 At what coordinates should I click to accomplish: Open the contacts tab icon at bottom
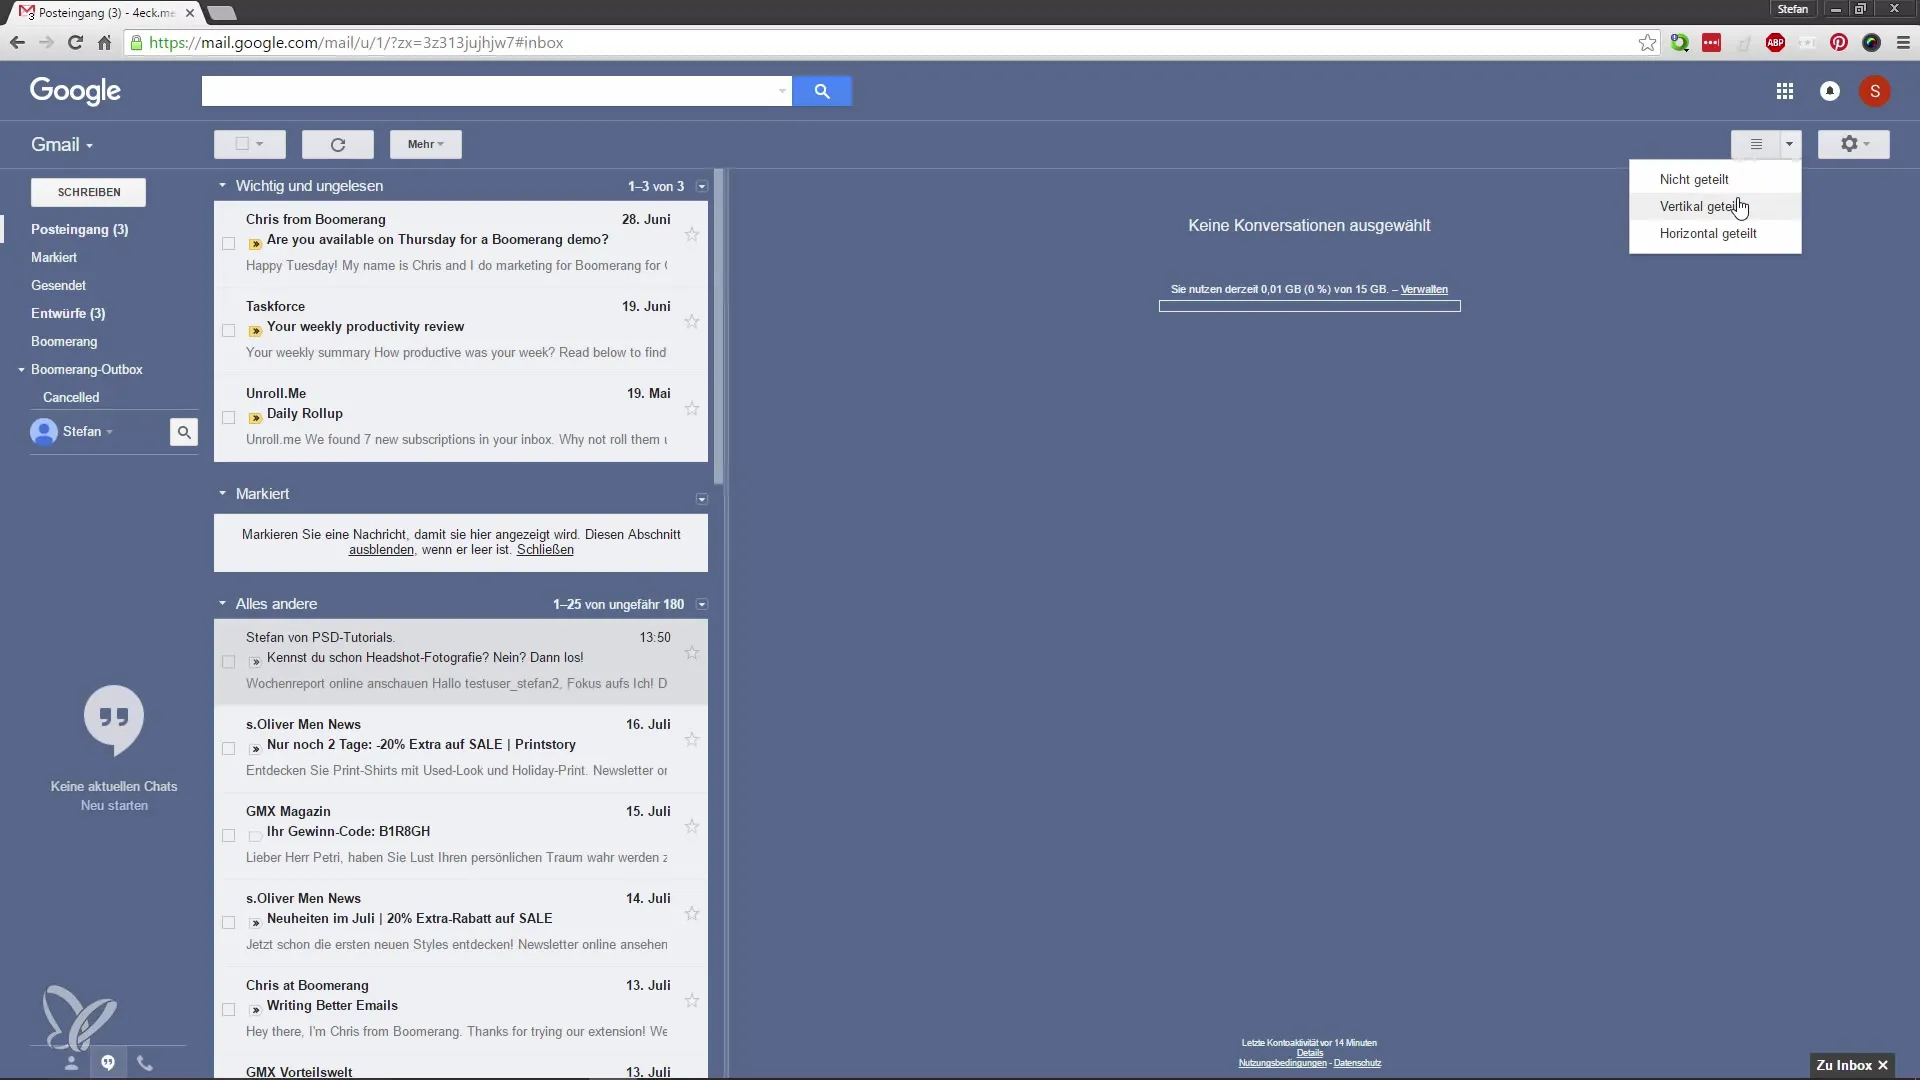[71, 1063]
